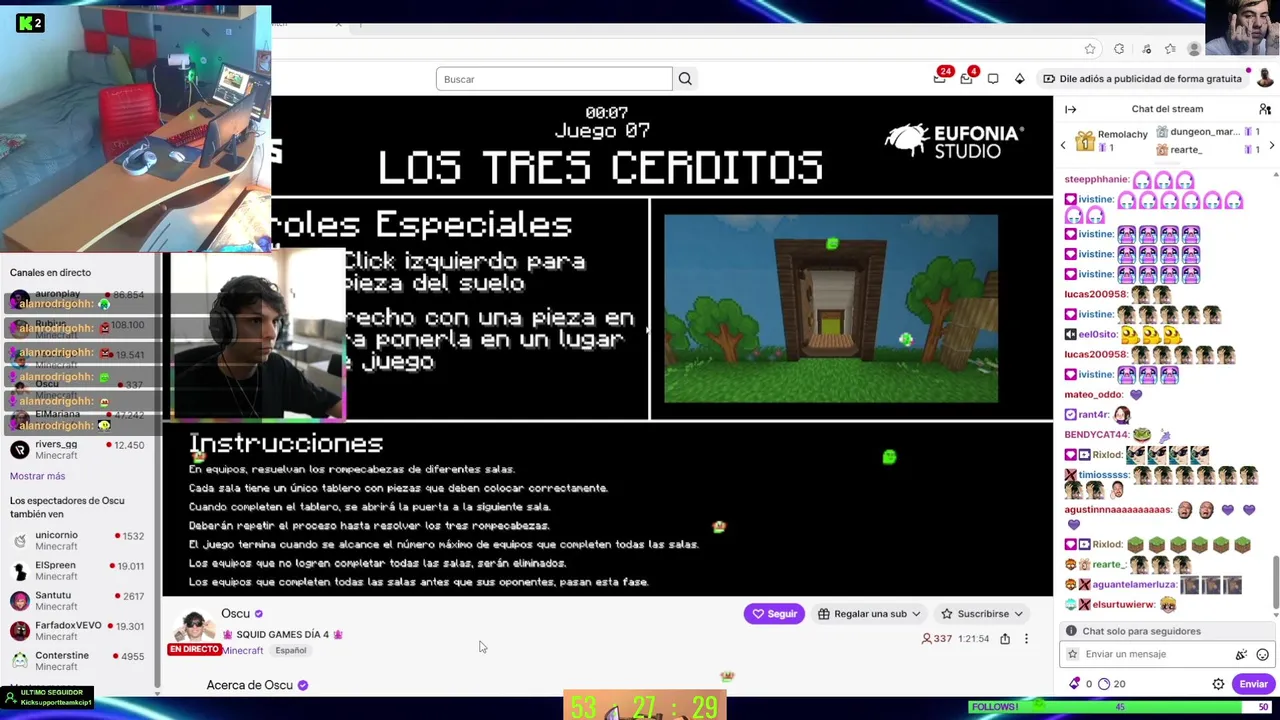Click Remolachy top gifter gift icon
The image size is (1280, 720).
[1085, 140]
